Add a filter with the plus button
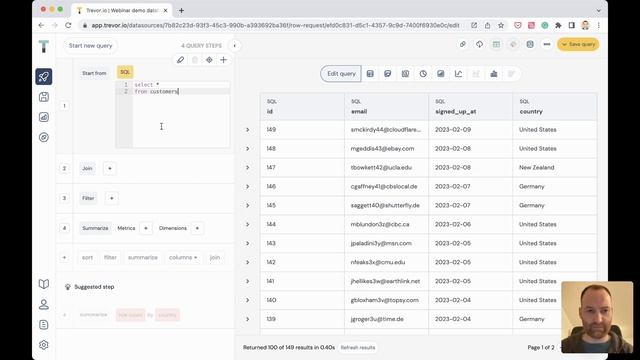640x360 pixels. pyautogui.click(x=111, y=198)
